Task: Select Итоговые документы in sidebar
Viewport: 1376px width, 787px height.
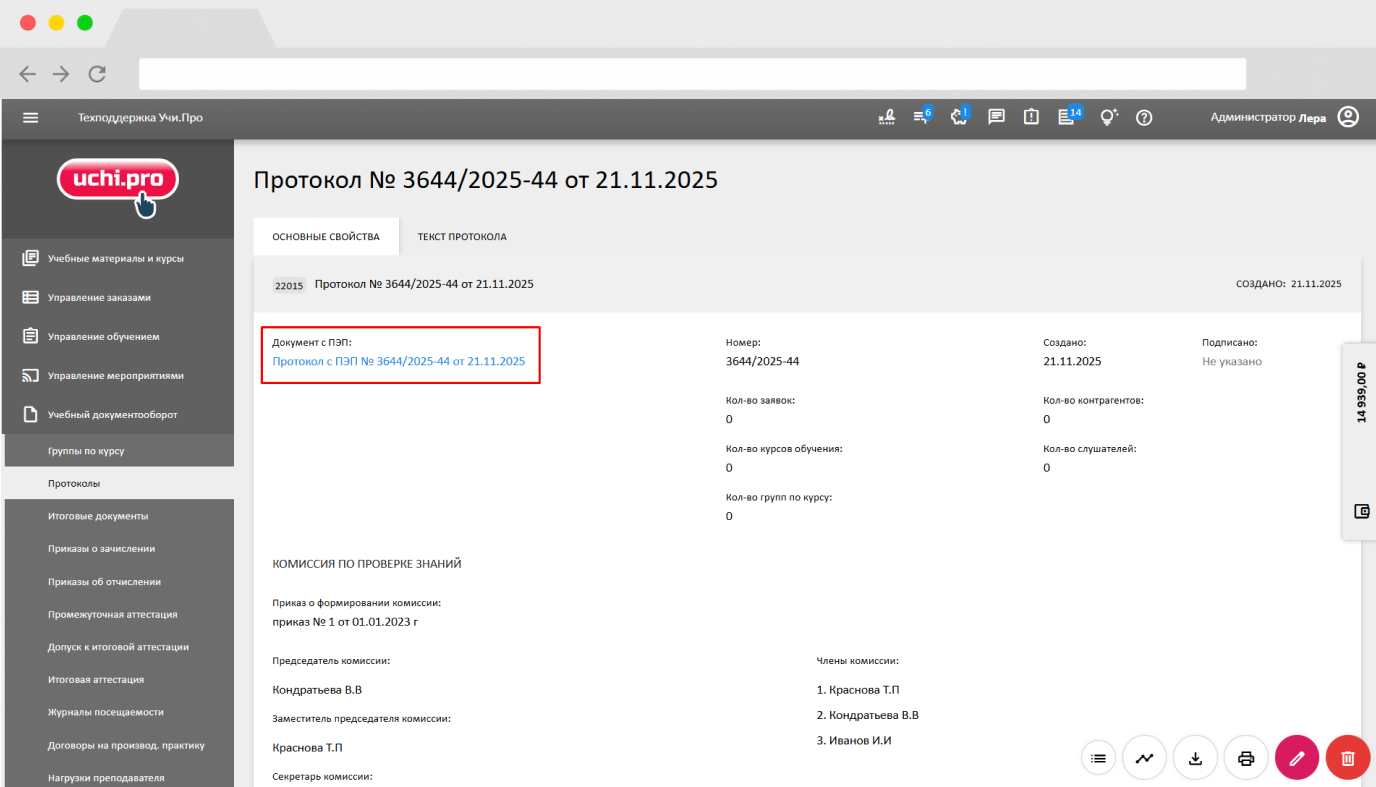Action: 98,516
